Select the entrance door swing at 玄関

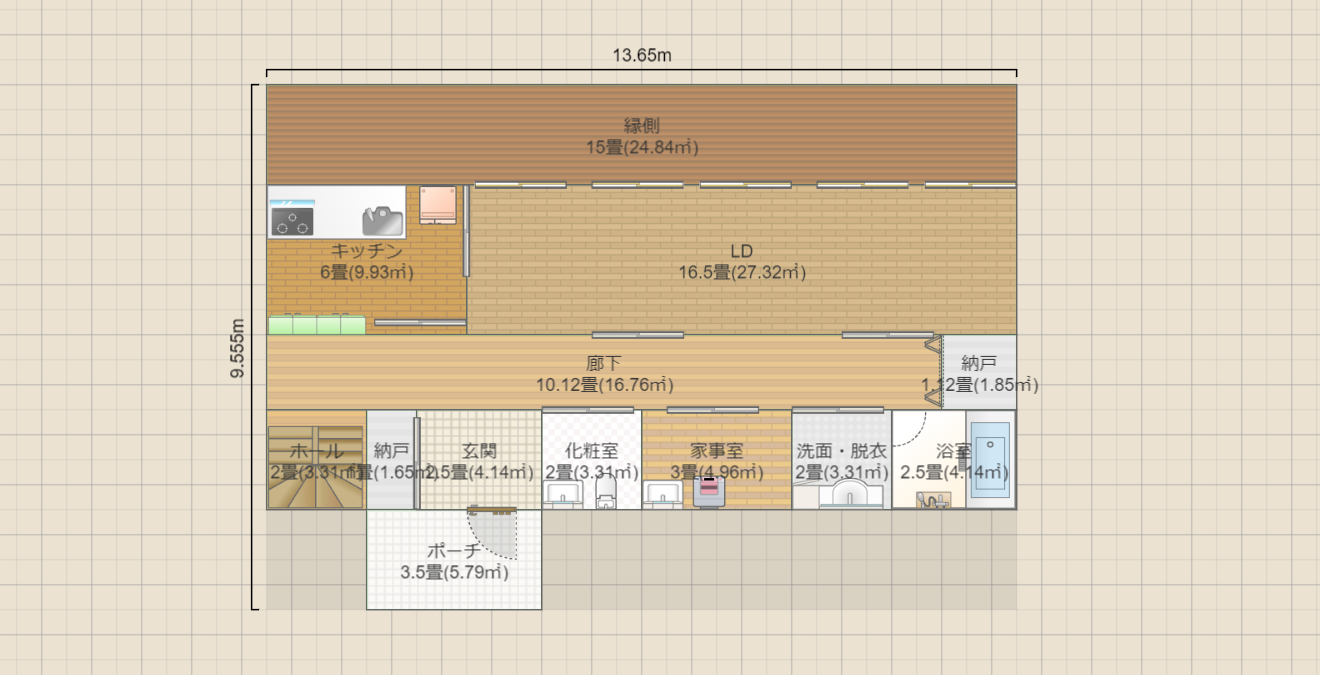click(493, 534)
